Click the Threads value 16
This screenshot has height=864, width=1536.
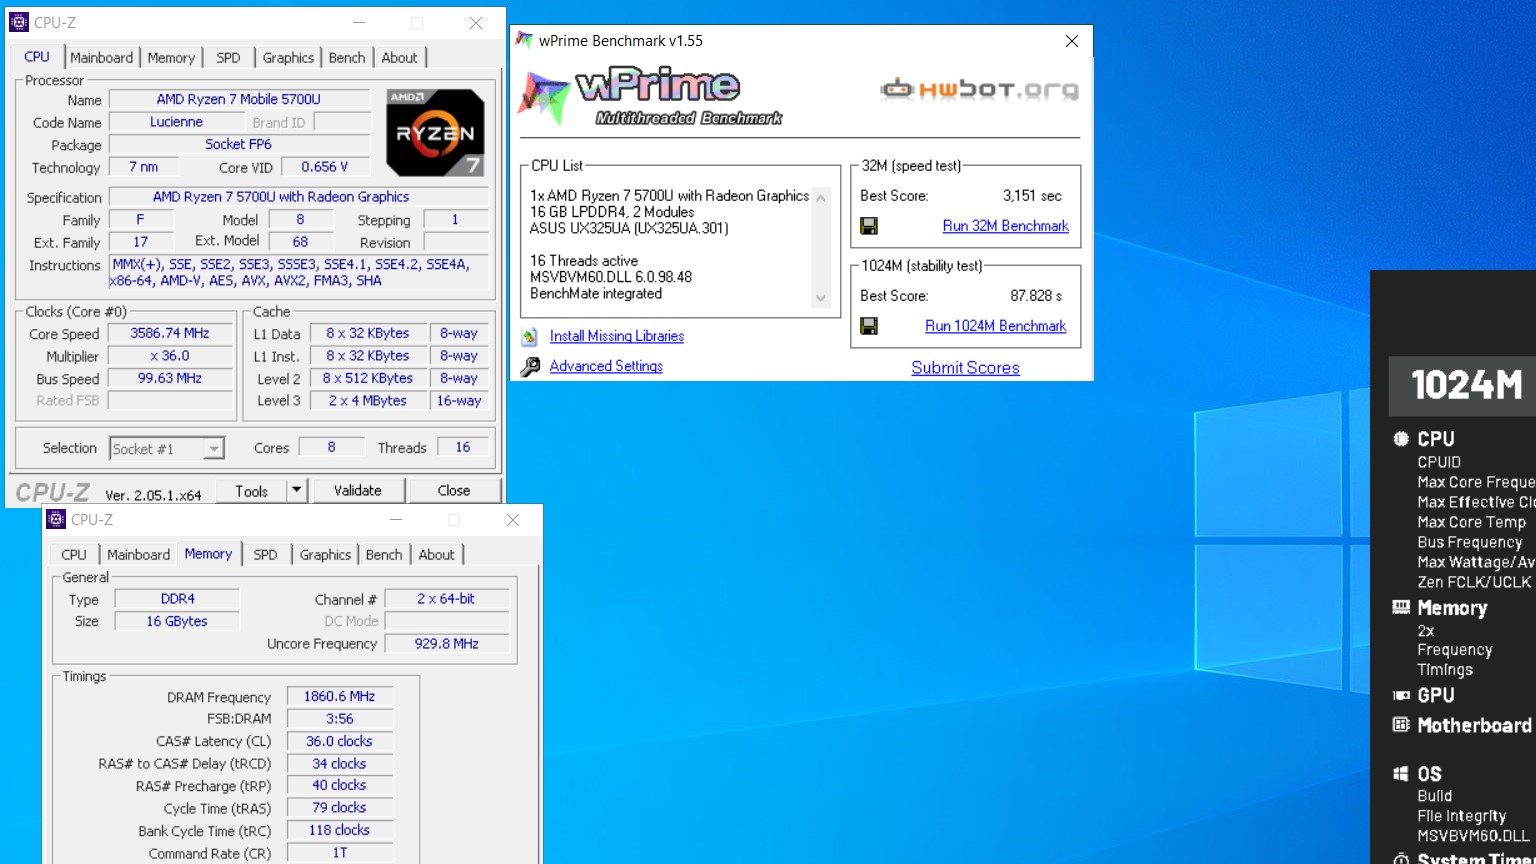pos(463,447)
